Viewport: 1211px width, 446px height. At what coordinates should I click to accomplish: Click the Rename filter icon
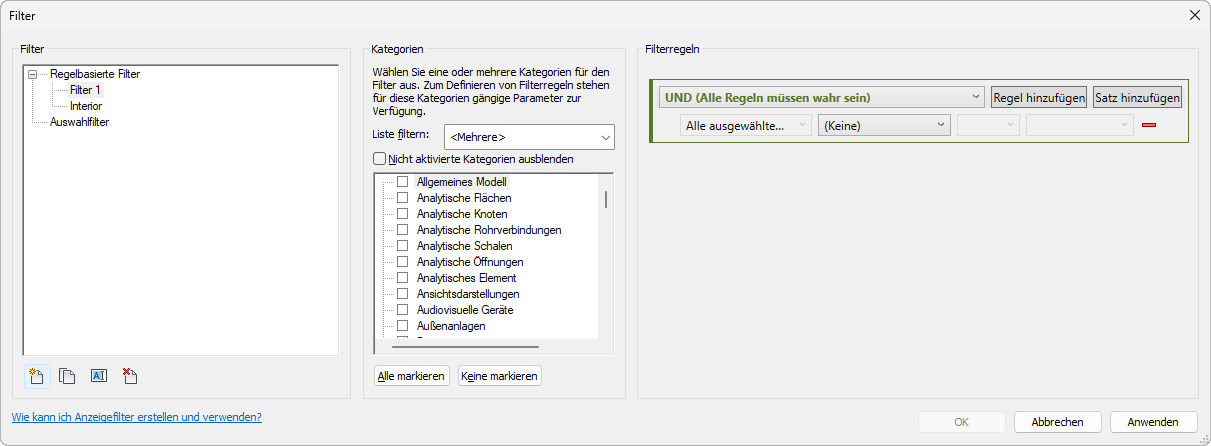pyautogui.click(x=98, y=376)
